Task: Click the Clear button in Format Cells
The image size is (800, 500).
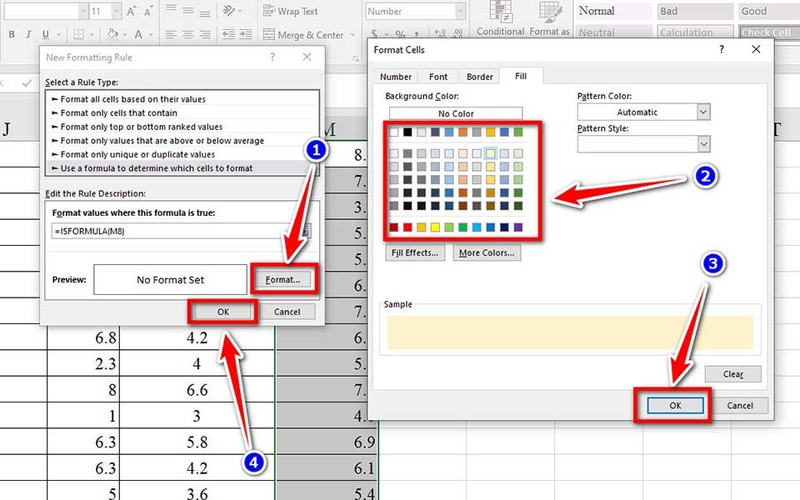Action: [733, 374]
